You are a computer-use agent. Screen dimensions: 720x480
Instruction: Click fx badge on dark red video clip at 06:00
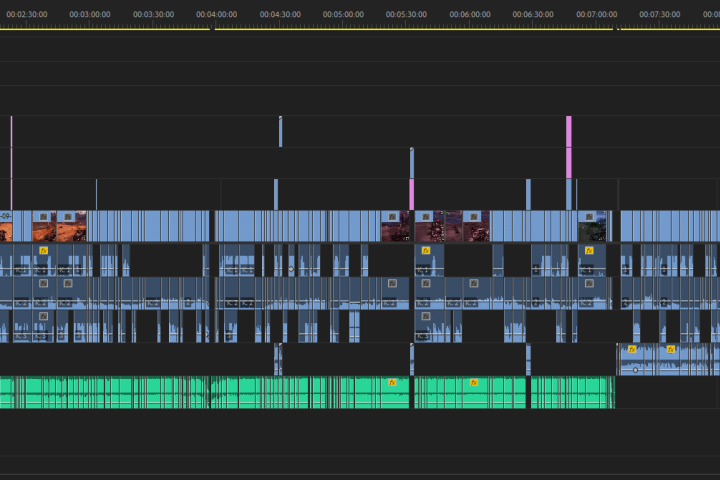click(x=474, y=217)
